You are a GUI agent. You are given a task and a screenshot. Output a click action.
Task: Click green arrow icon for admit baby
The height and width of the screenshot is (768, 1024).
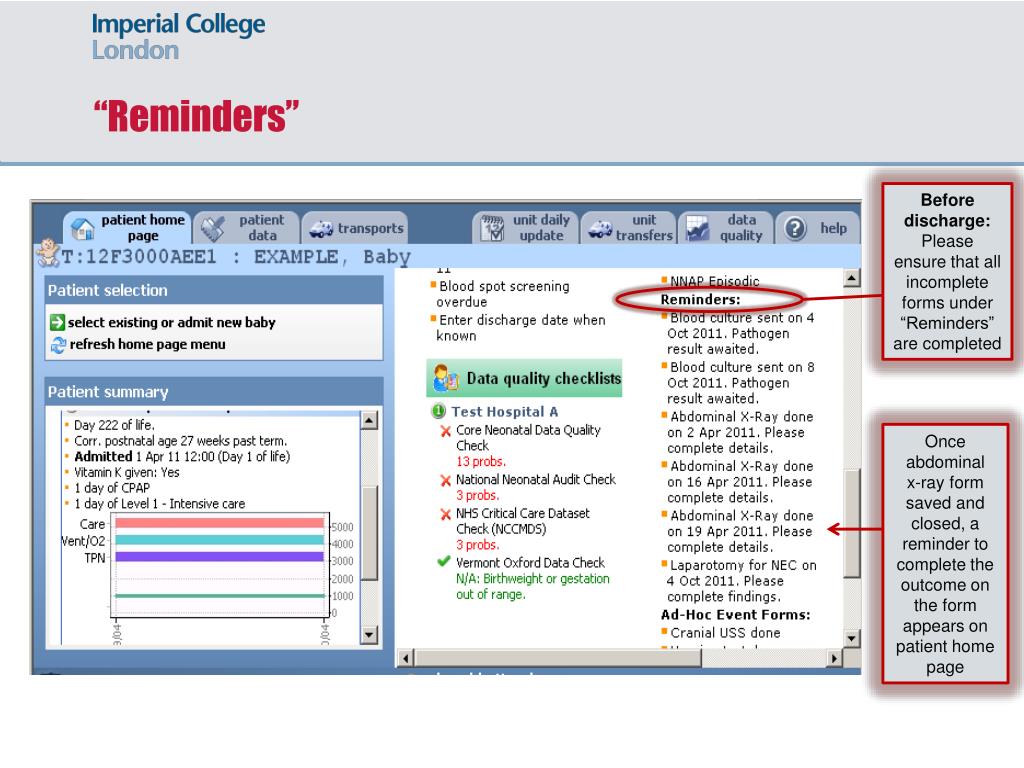[x=57, y=322]
